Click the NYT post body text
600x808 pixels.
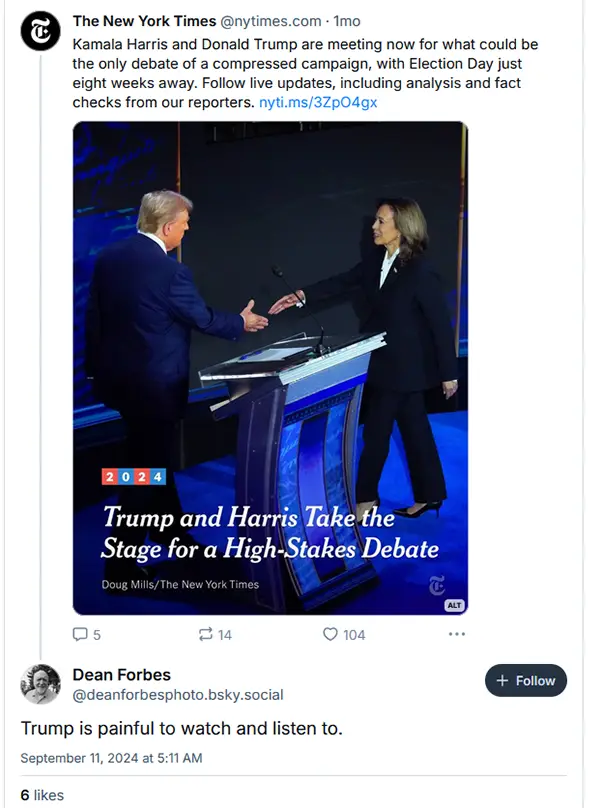coord(305,73)
